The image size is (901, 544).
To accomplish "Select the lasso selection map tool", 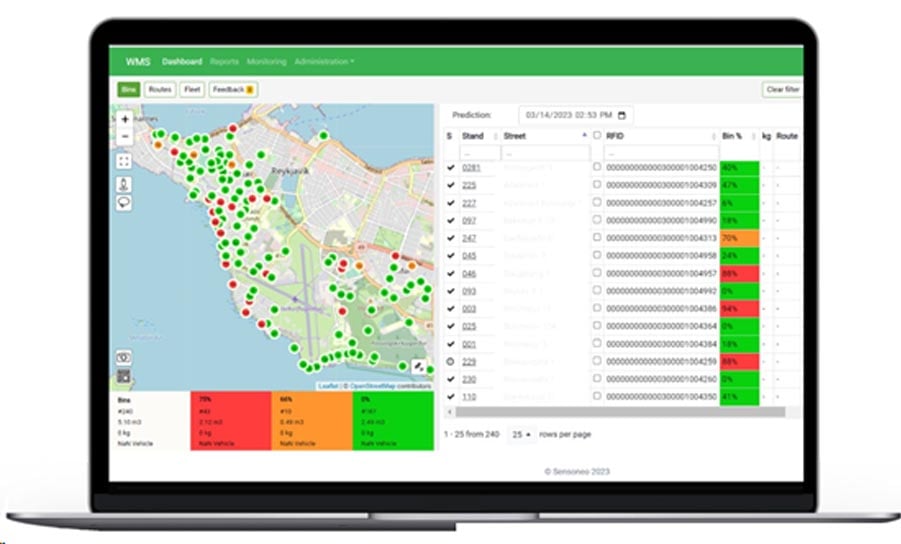I will (x=124, y=202).
